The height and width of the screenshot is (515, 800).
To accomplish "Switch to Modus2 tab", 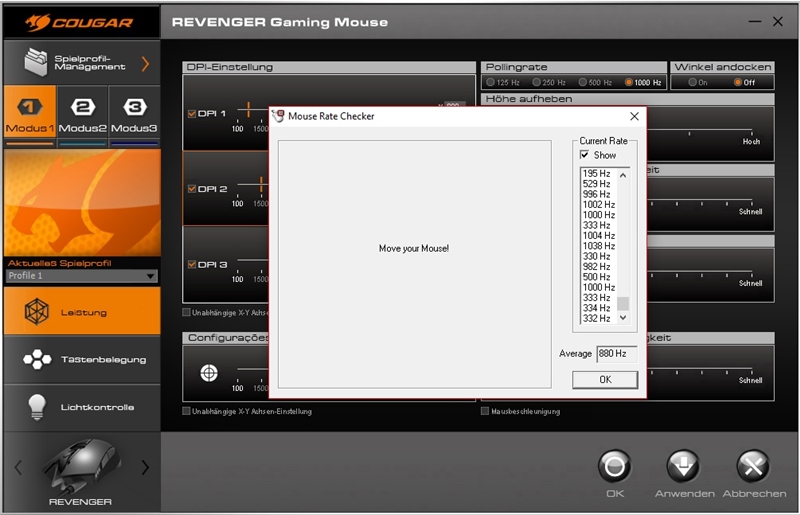I will pyautogui.click(x=83, y=111).
